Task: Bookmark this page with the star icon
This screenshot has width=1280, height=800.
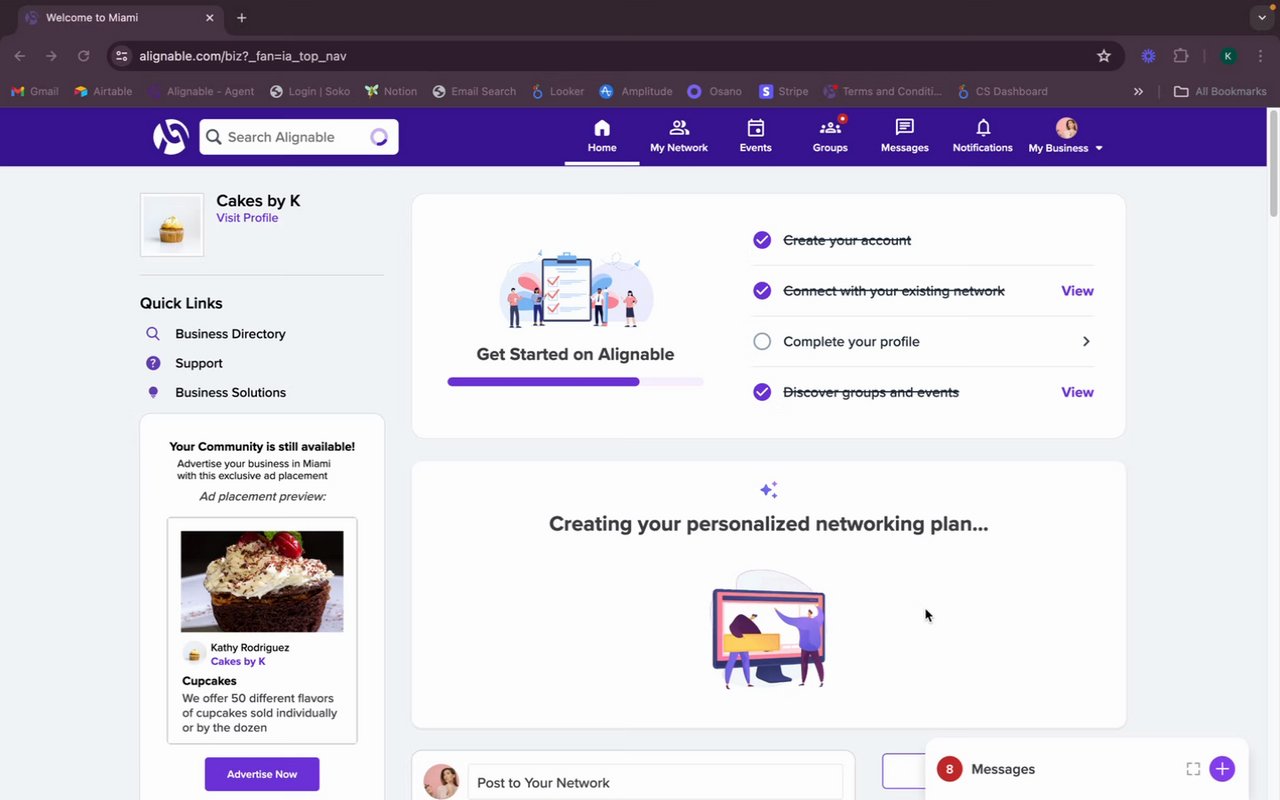Action: tap(1104, 56)
